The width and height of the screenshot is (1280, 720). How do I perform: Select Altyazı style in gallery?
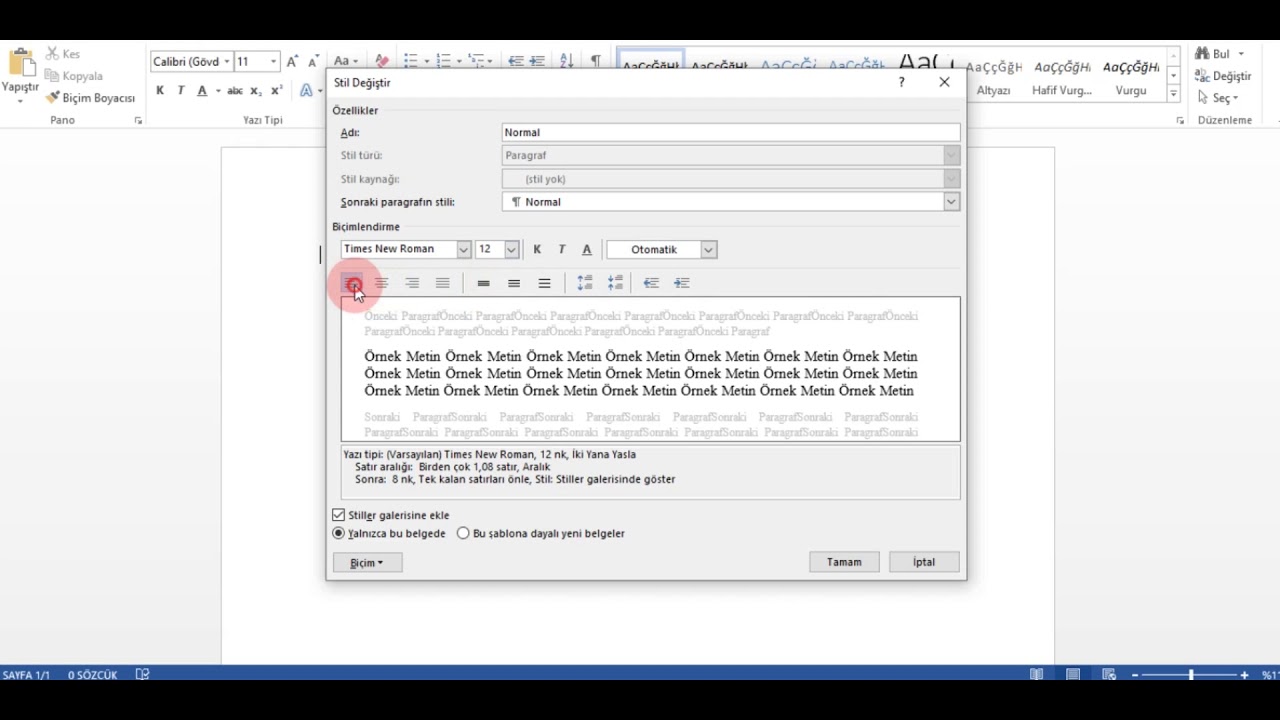pyautogui.click(x=993, y=77)
